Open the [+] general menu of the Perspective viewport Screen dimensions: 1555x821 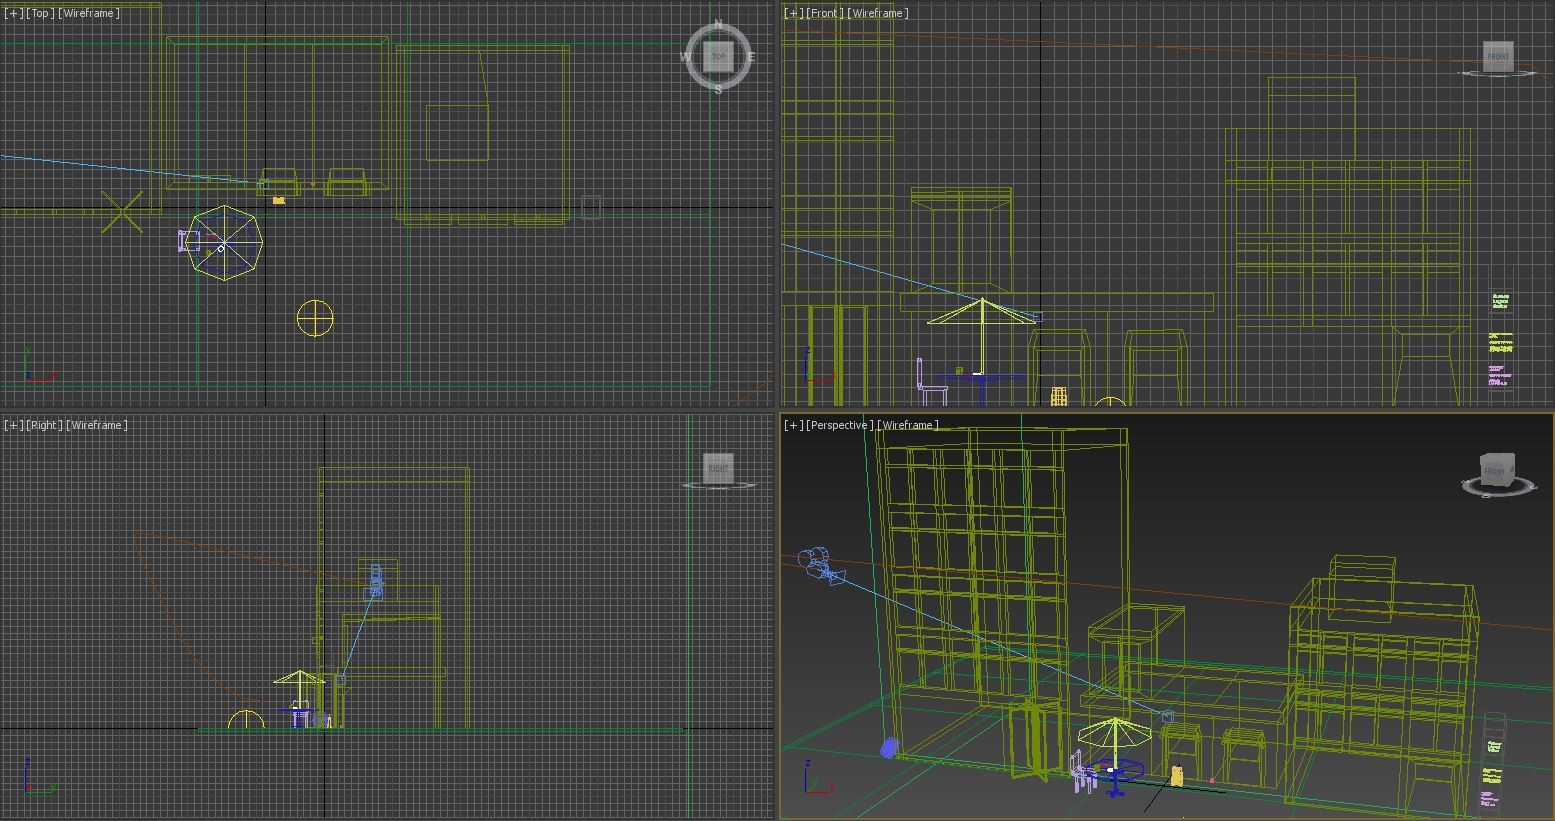pyautogui.click(x=792, y=424)
